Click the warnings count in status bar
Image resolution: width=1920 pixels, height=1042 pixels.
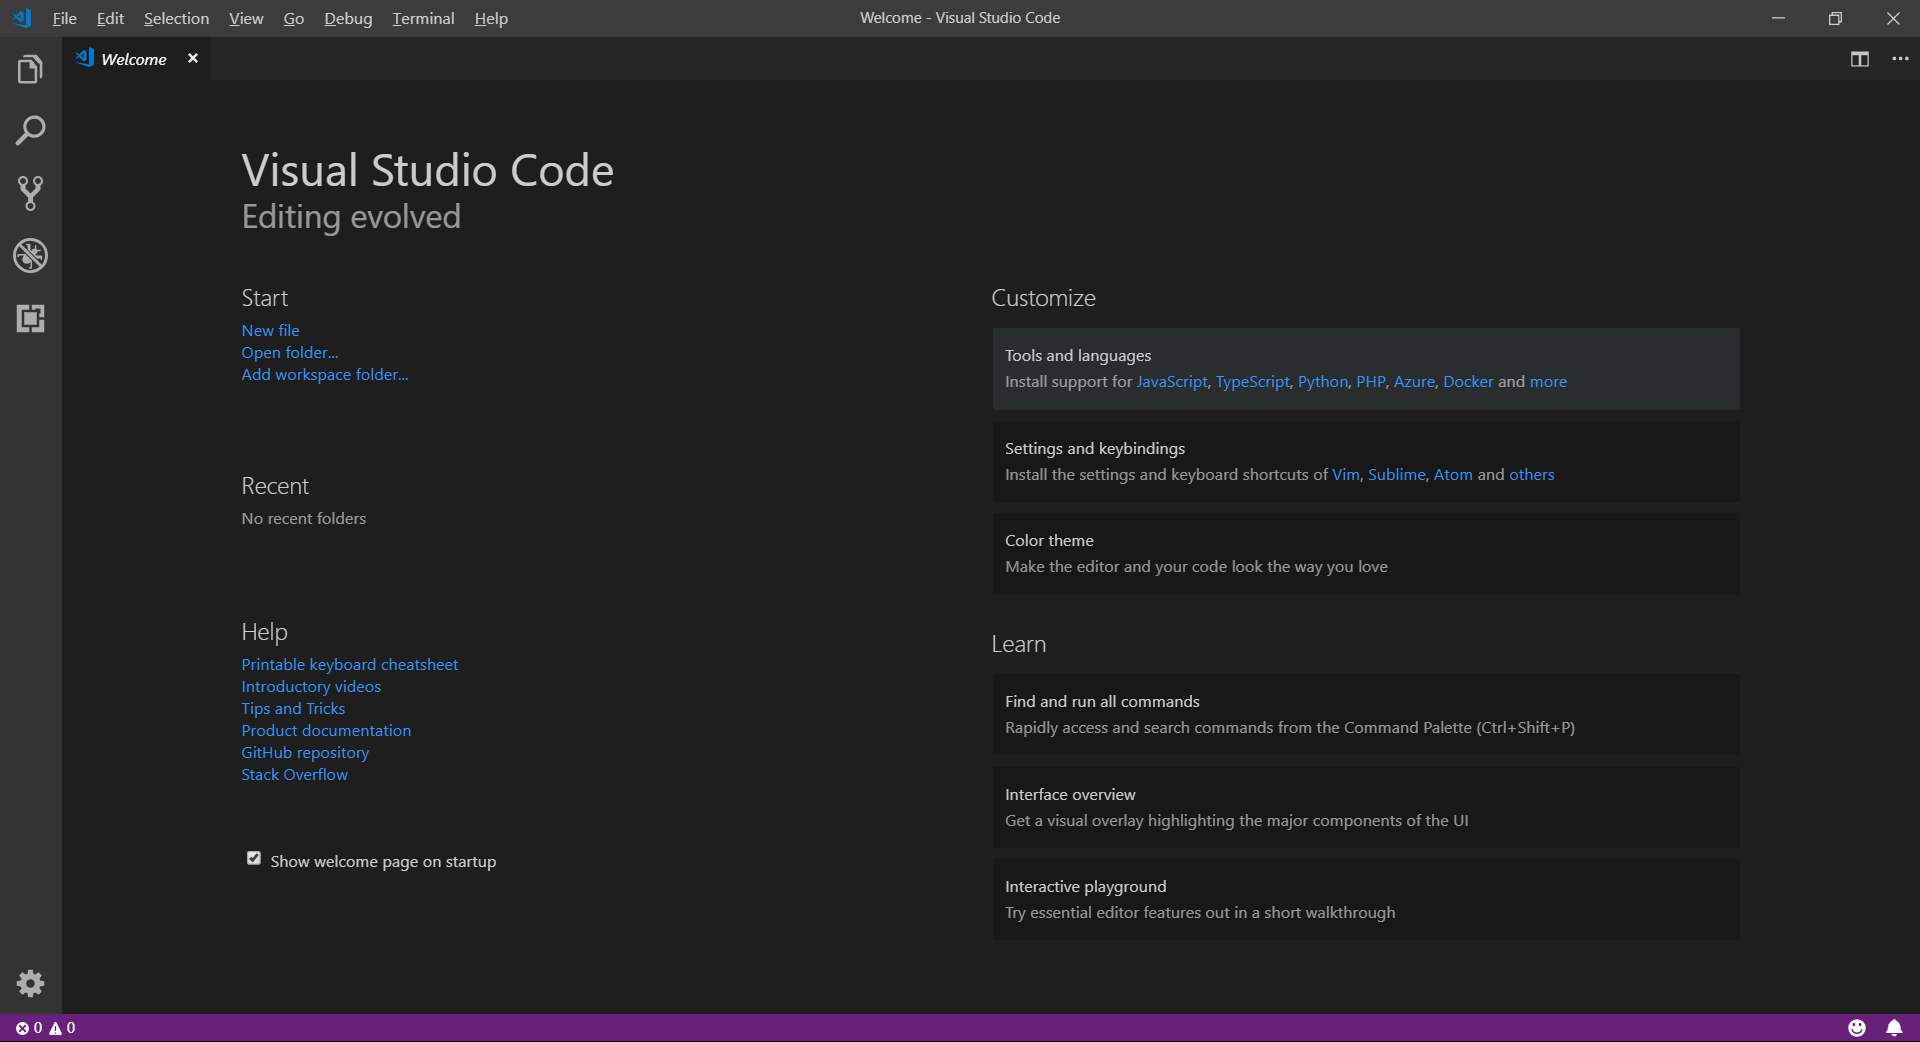[62, 1028]
